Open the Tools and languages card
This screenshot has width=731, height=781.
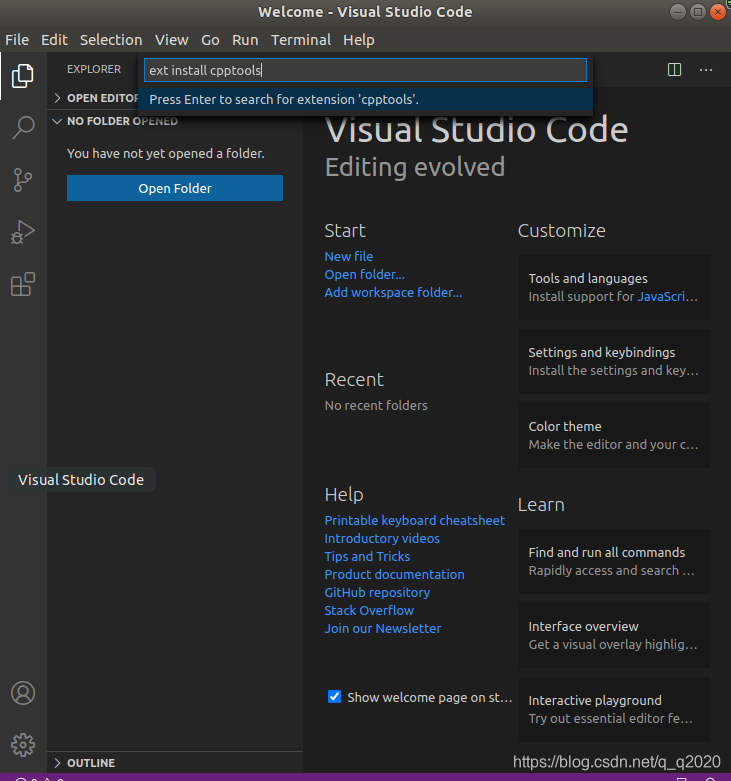pos(614,287)
